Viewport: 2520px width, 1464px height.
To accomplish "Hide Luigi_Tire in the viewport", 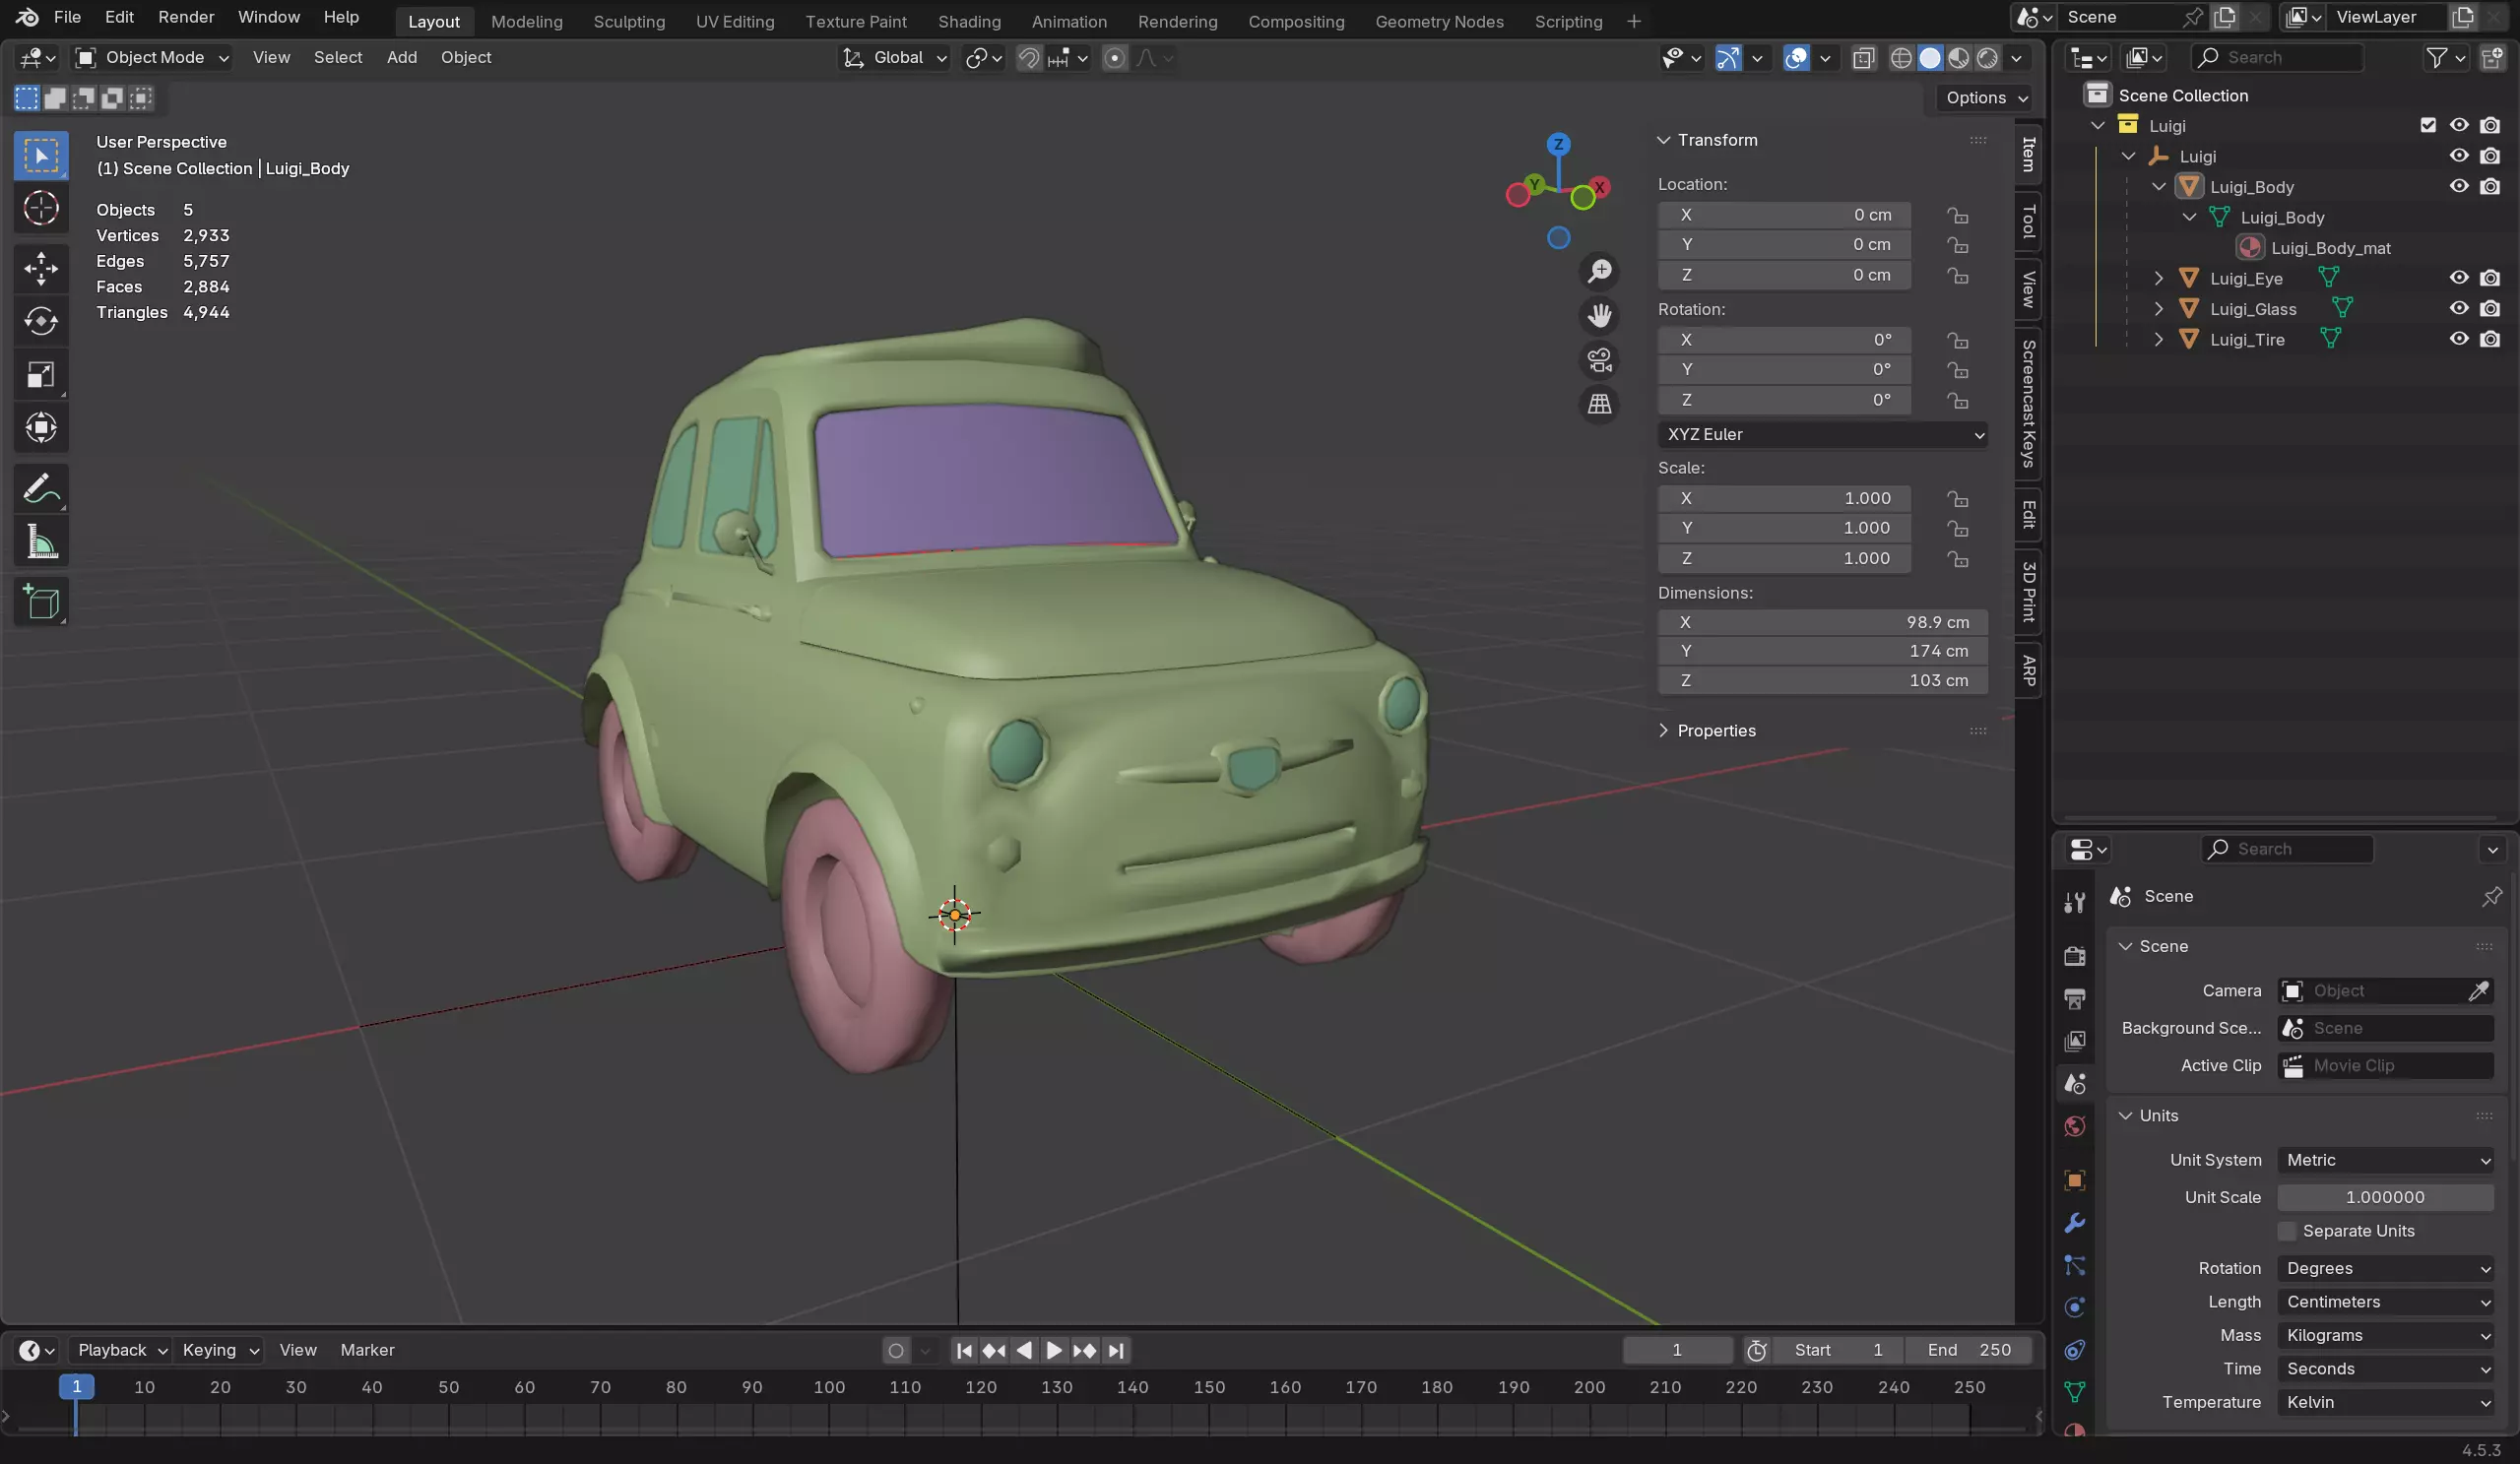I will coord(2459,339).
